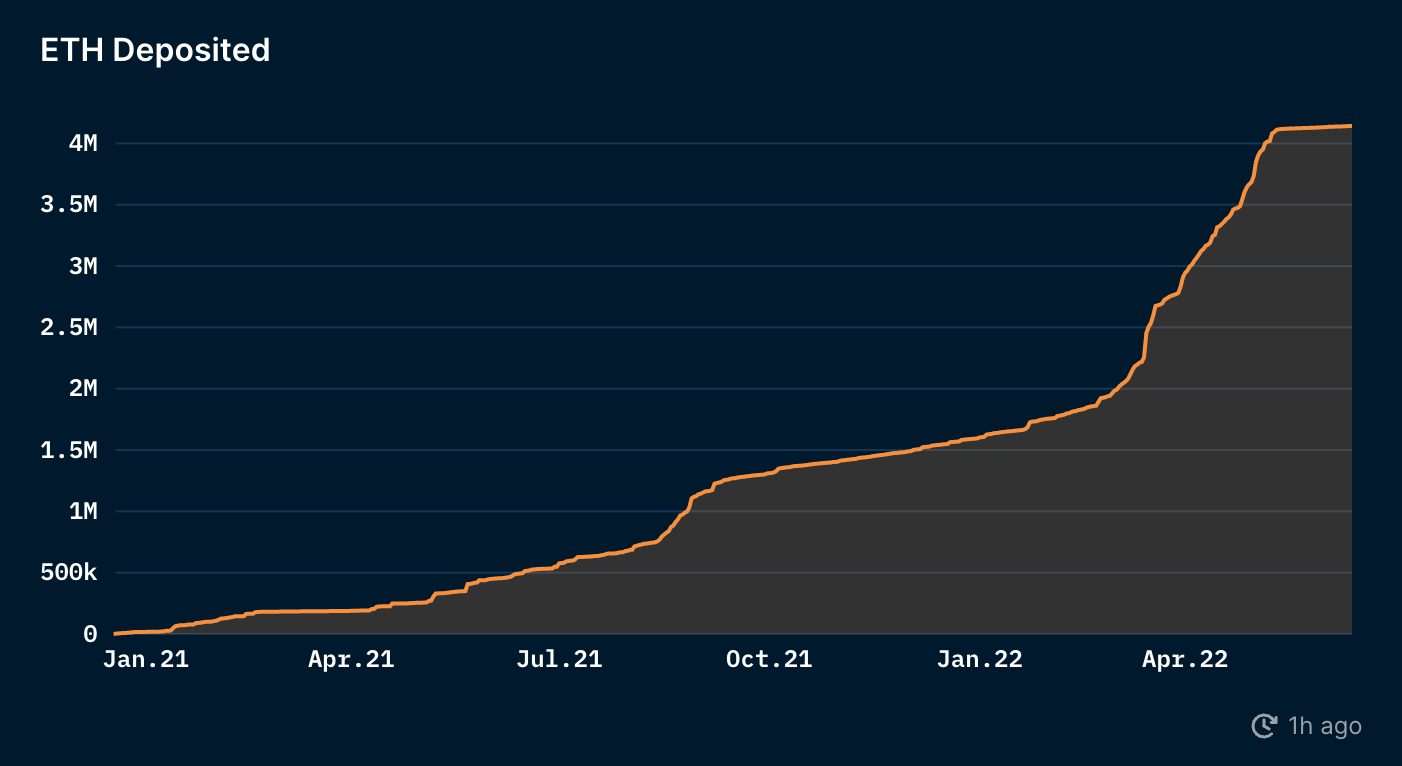The height and width of the screenshot is (766, 1402).
Task: Click the "1h ago" last-updated text
Action: point(1324,726)
